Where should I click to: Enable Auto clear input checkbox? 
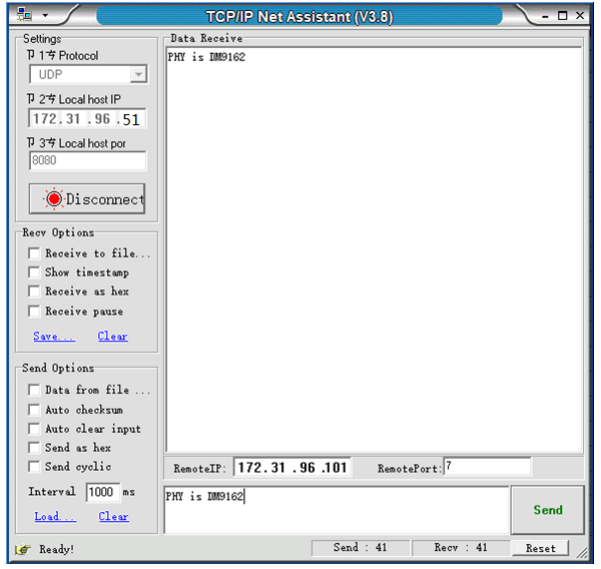34,428
